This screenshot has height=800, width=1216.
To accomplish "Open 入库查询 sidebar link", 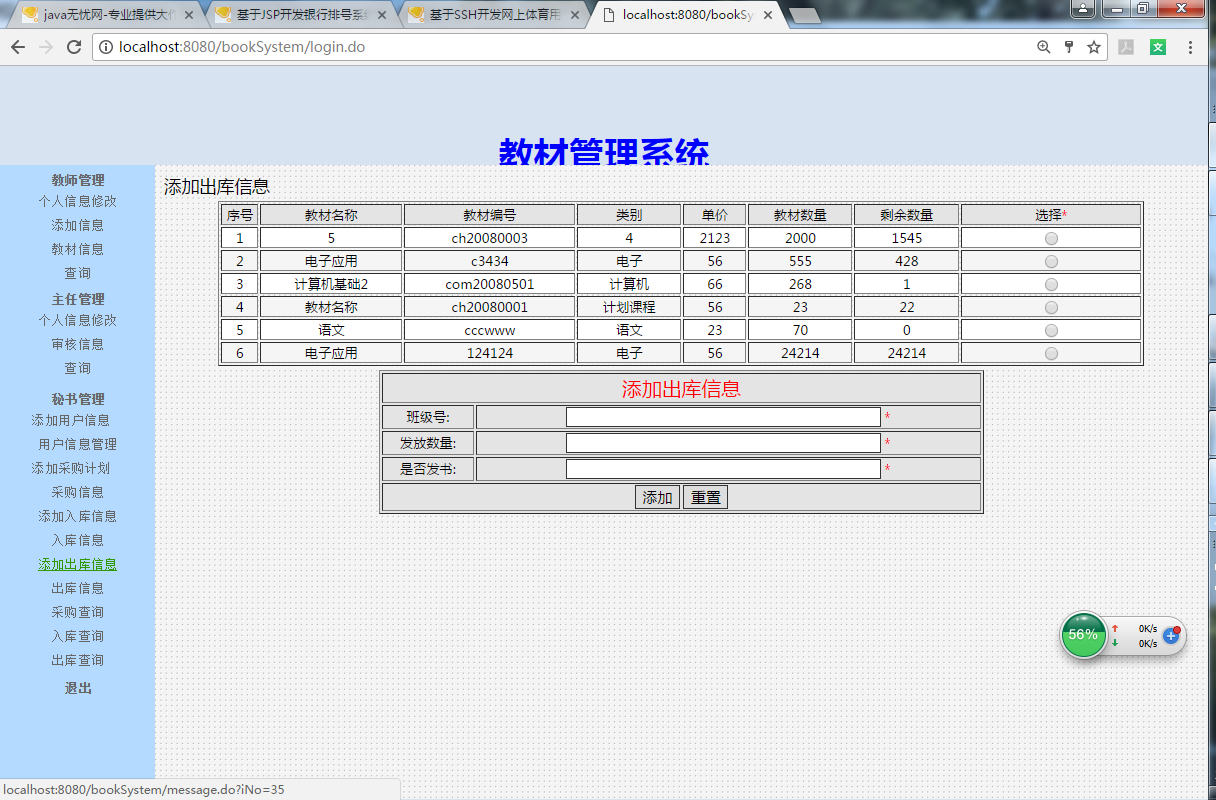I will coord(77,636).
